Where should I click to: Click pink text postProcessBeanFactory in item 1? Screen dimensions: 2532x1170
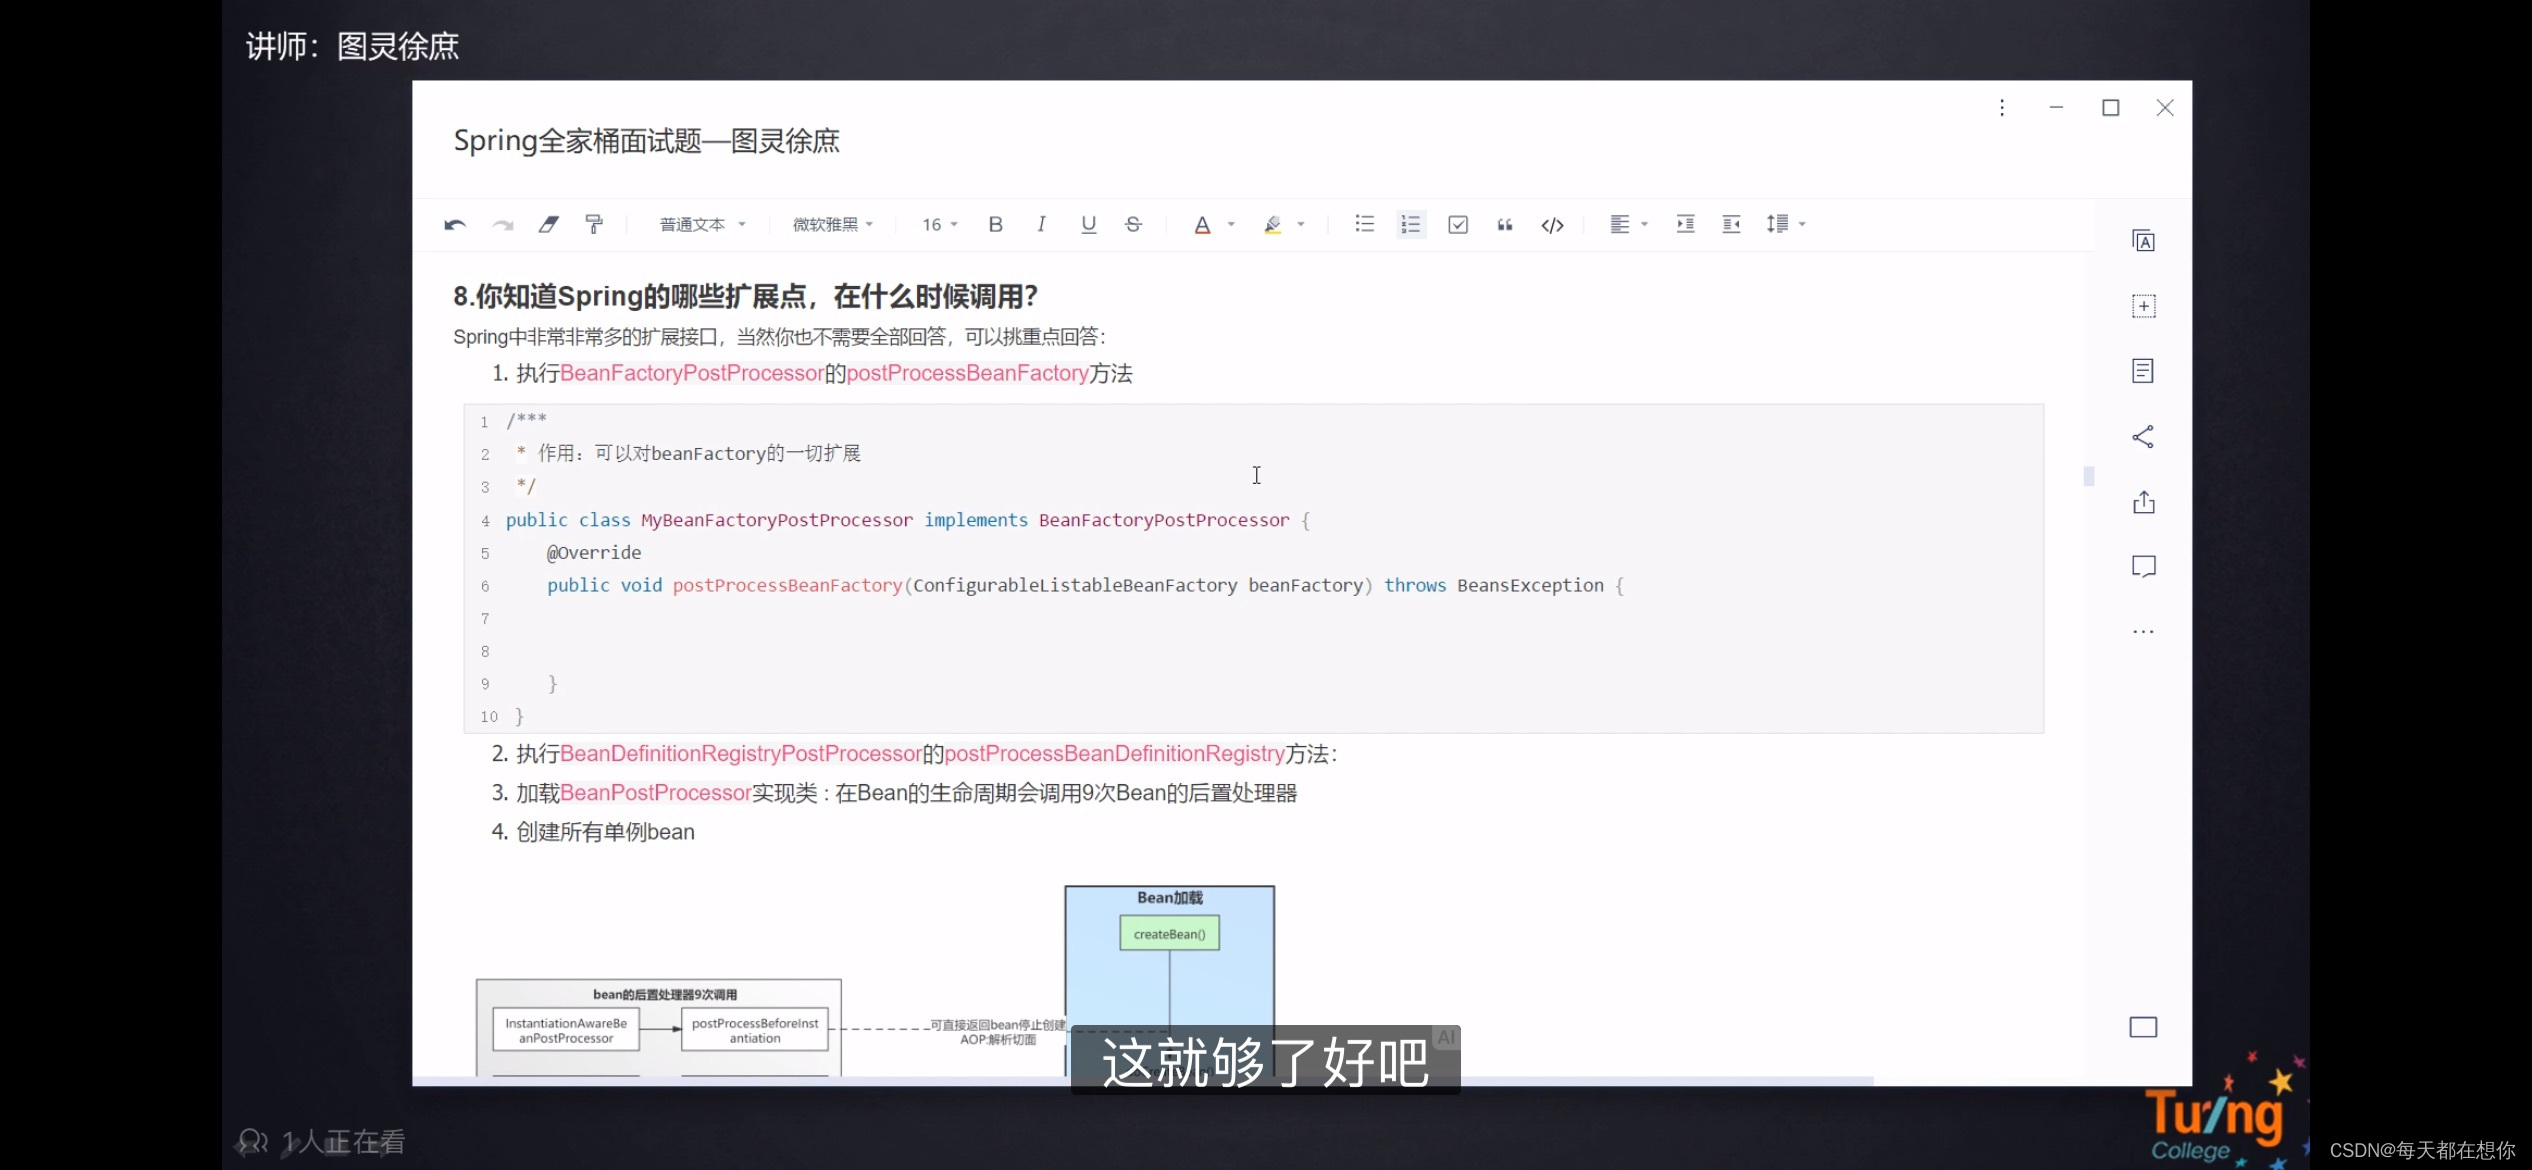(x=967, y=373)
